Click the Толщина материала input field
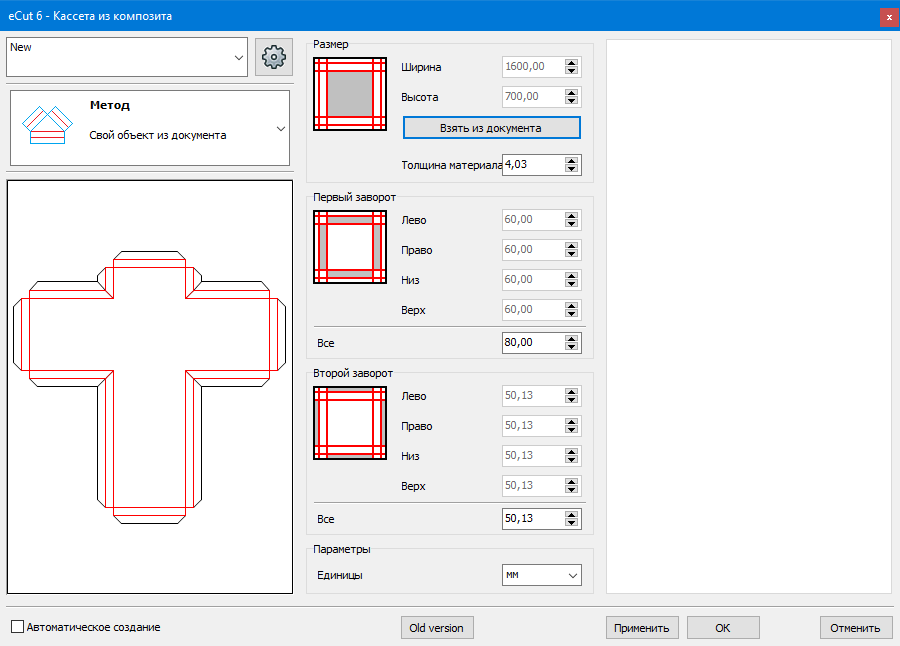Viewport: 900px width, 646px height. pyautogui.click(x=532, y=164)
